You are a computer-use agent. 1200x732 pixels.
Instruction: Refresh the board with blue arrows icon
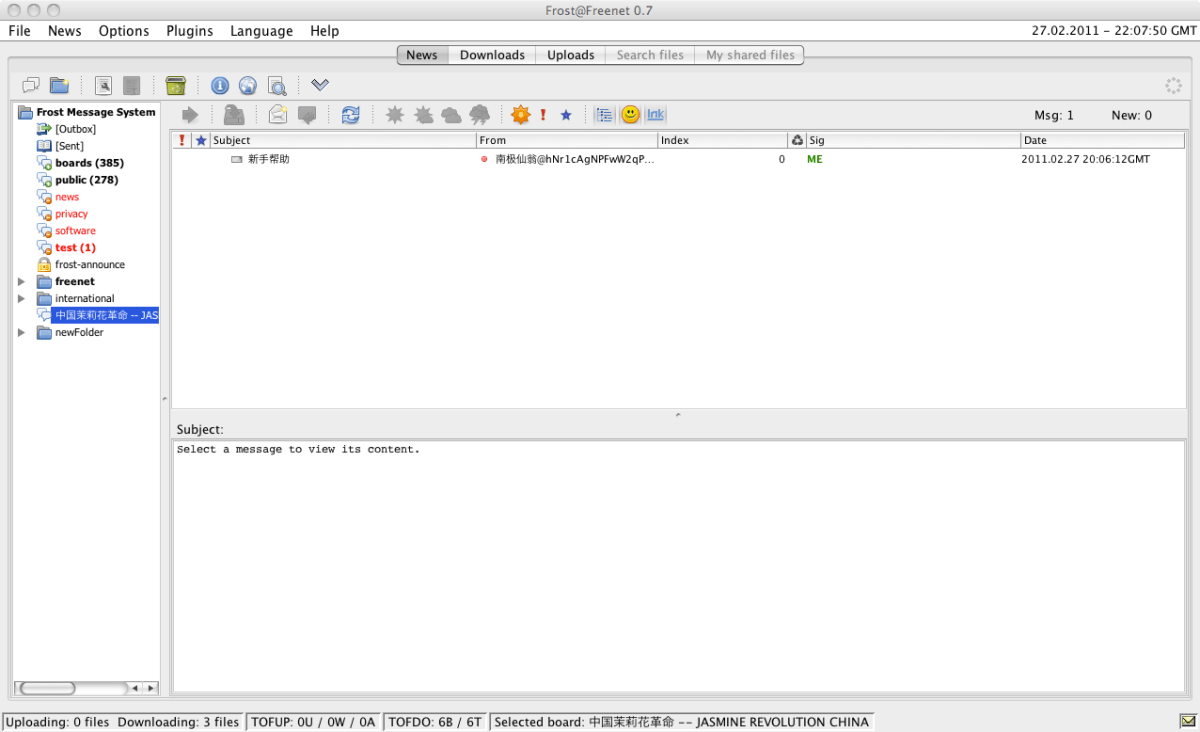[x=350, y=115]
